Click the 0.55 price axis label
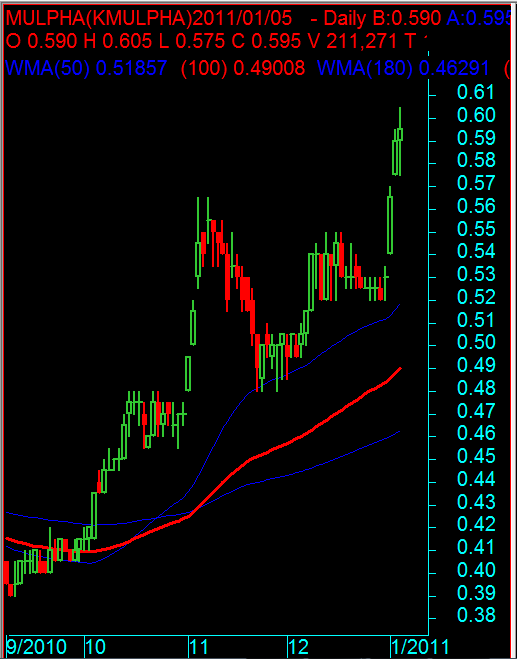Viewport: 517px width, 659px height. click(x=476, y=229)
